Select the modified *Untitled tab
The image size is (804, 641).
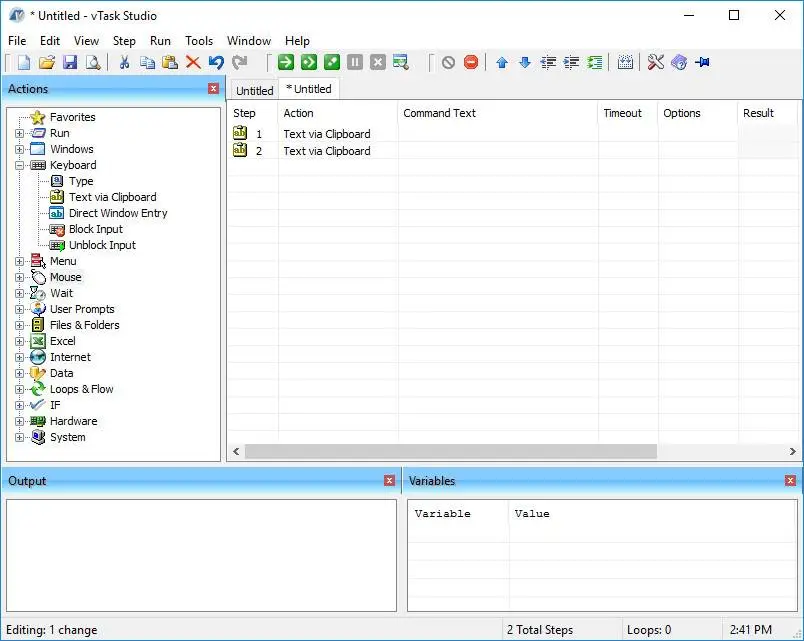tap(309, 89)
